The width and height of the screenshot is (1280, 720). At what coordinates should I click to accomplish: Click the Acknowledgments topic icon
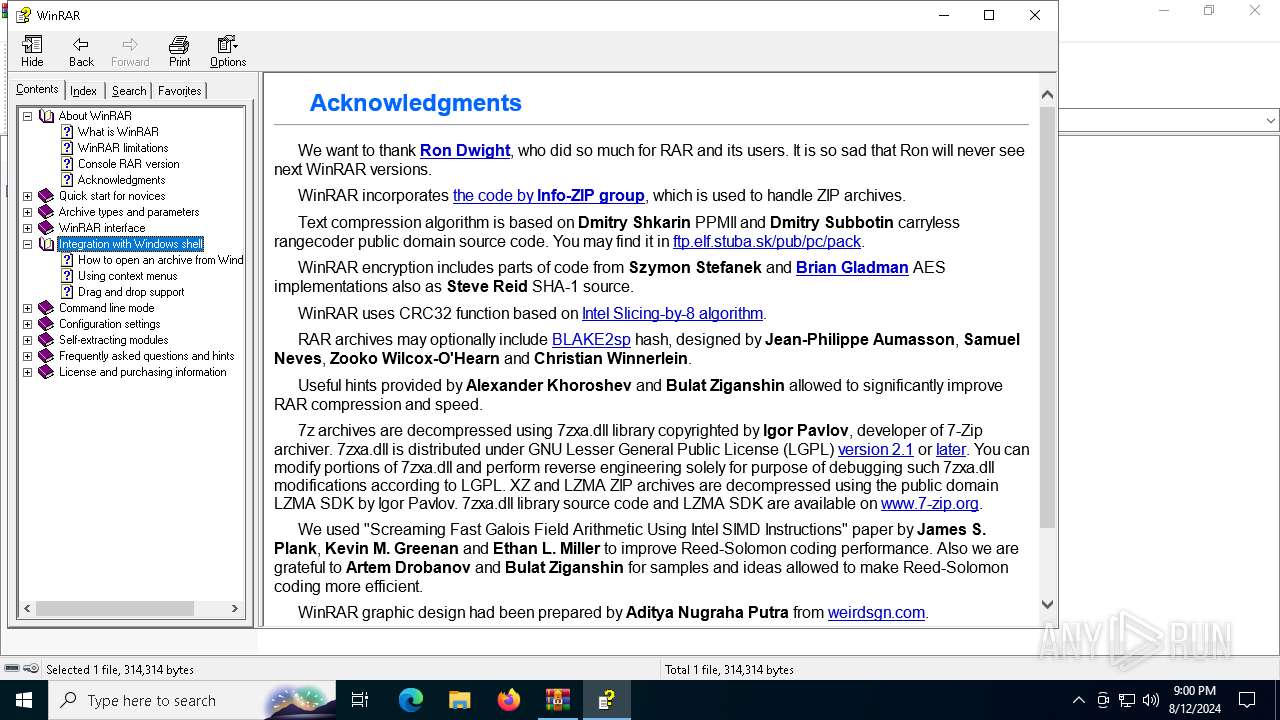(x=67, y=180)
